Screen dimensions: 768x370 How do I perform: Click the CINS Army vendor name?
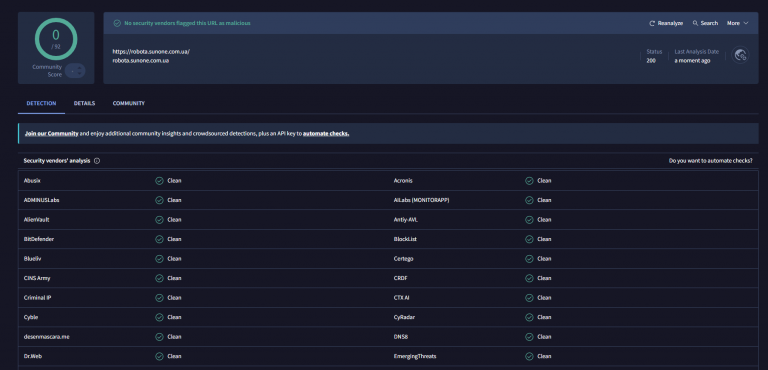[x=37, y=278]
